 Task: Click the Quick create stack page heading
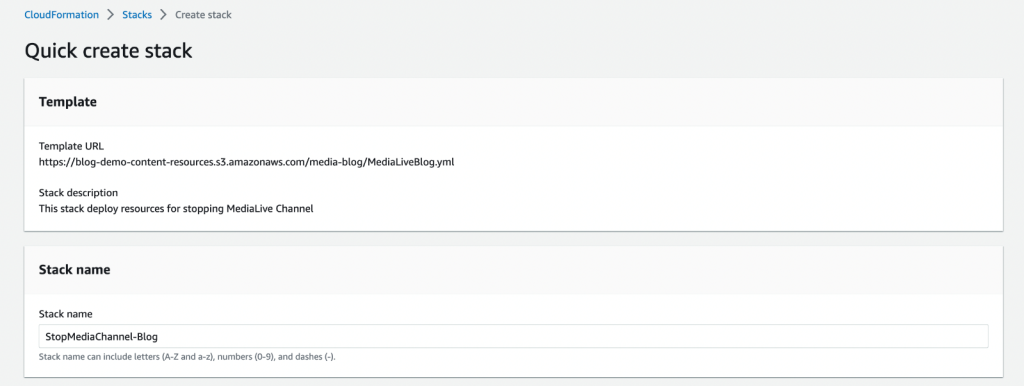pos(108,51)
